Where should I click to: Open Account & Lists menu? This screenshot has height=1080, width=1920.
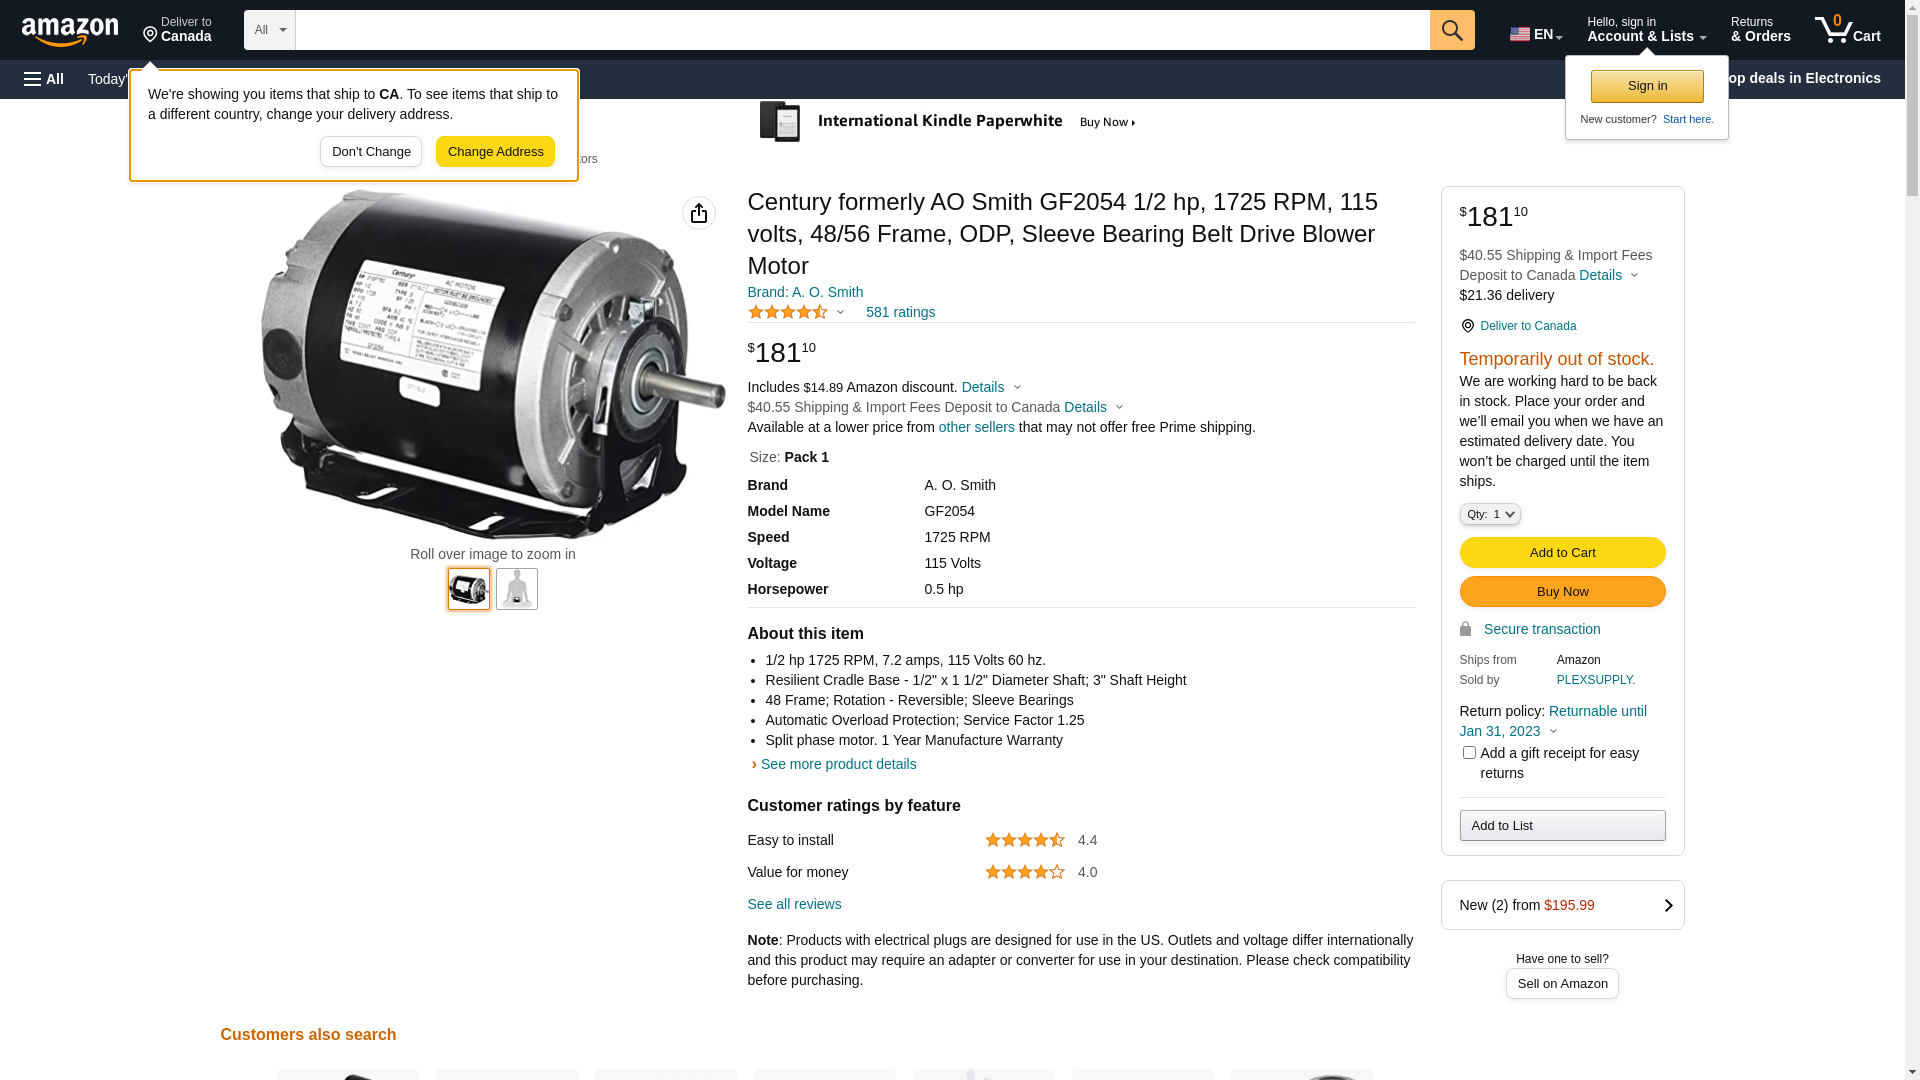coord(1646,30)
